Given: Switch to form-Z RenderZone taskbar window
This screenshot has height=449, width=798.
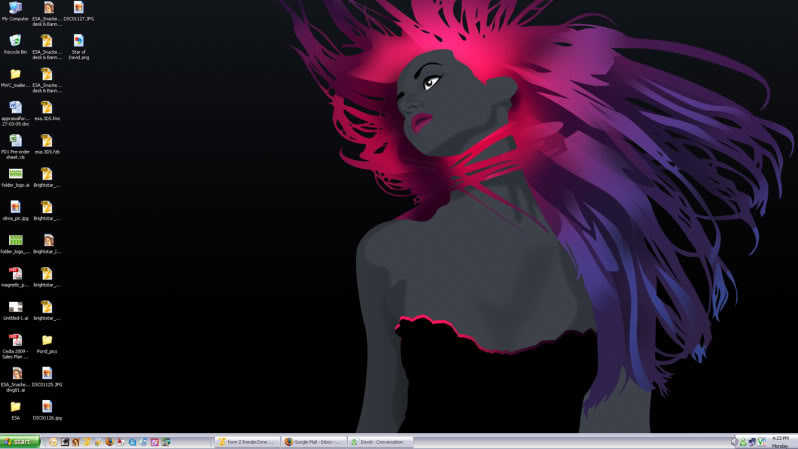Looking at the screenshot, I should tap(247, 442).
